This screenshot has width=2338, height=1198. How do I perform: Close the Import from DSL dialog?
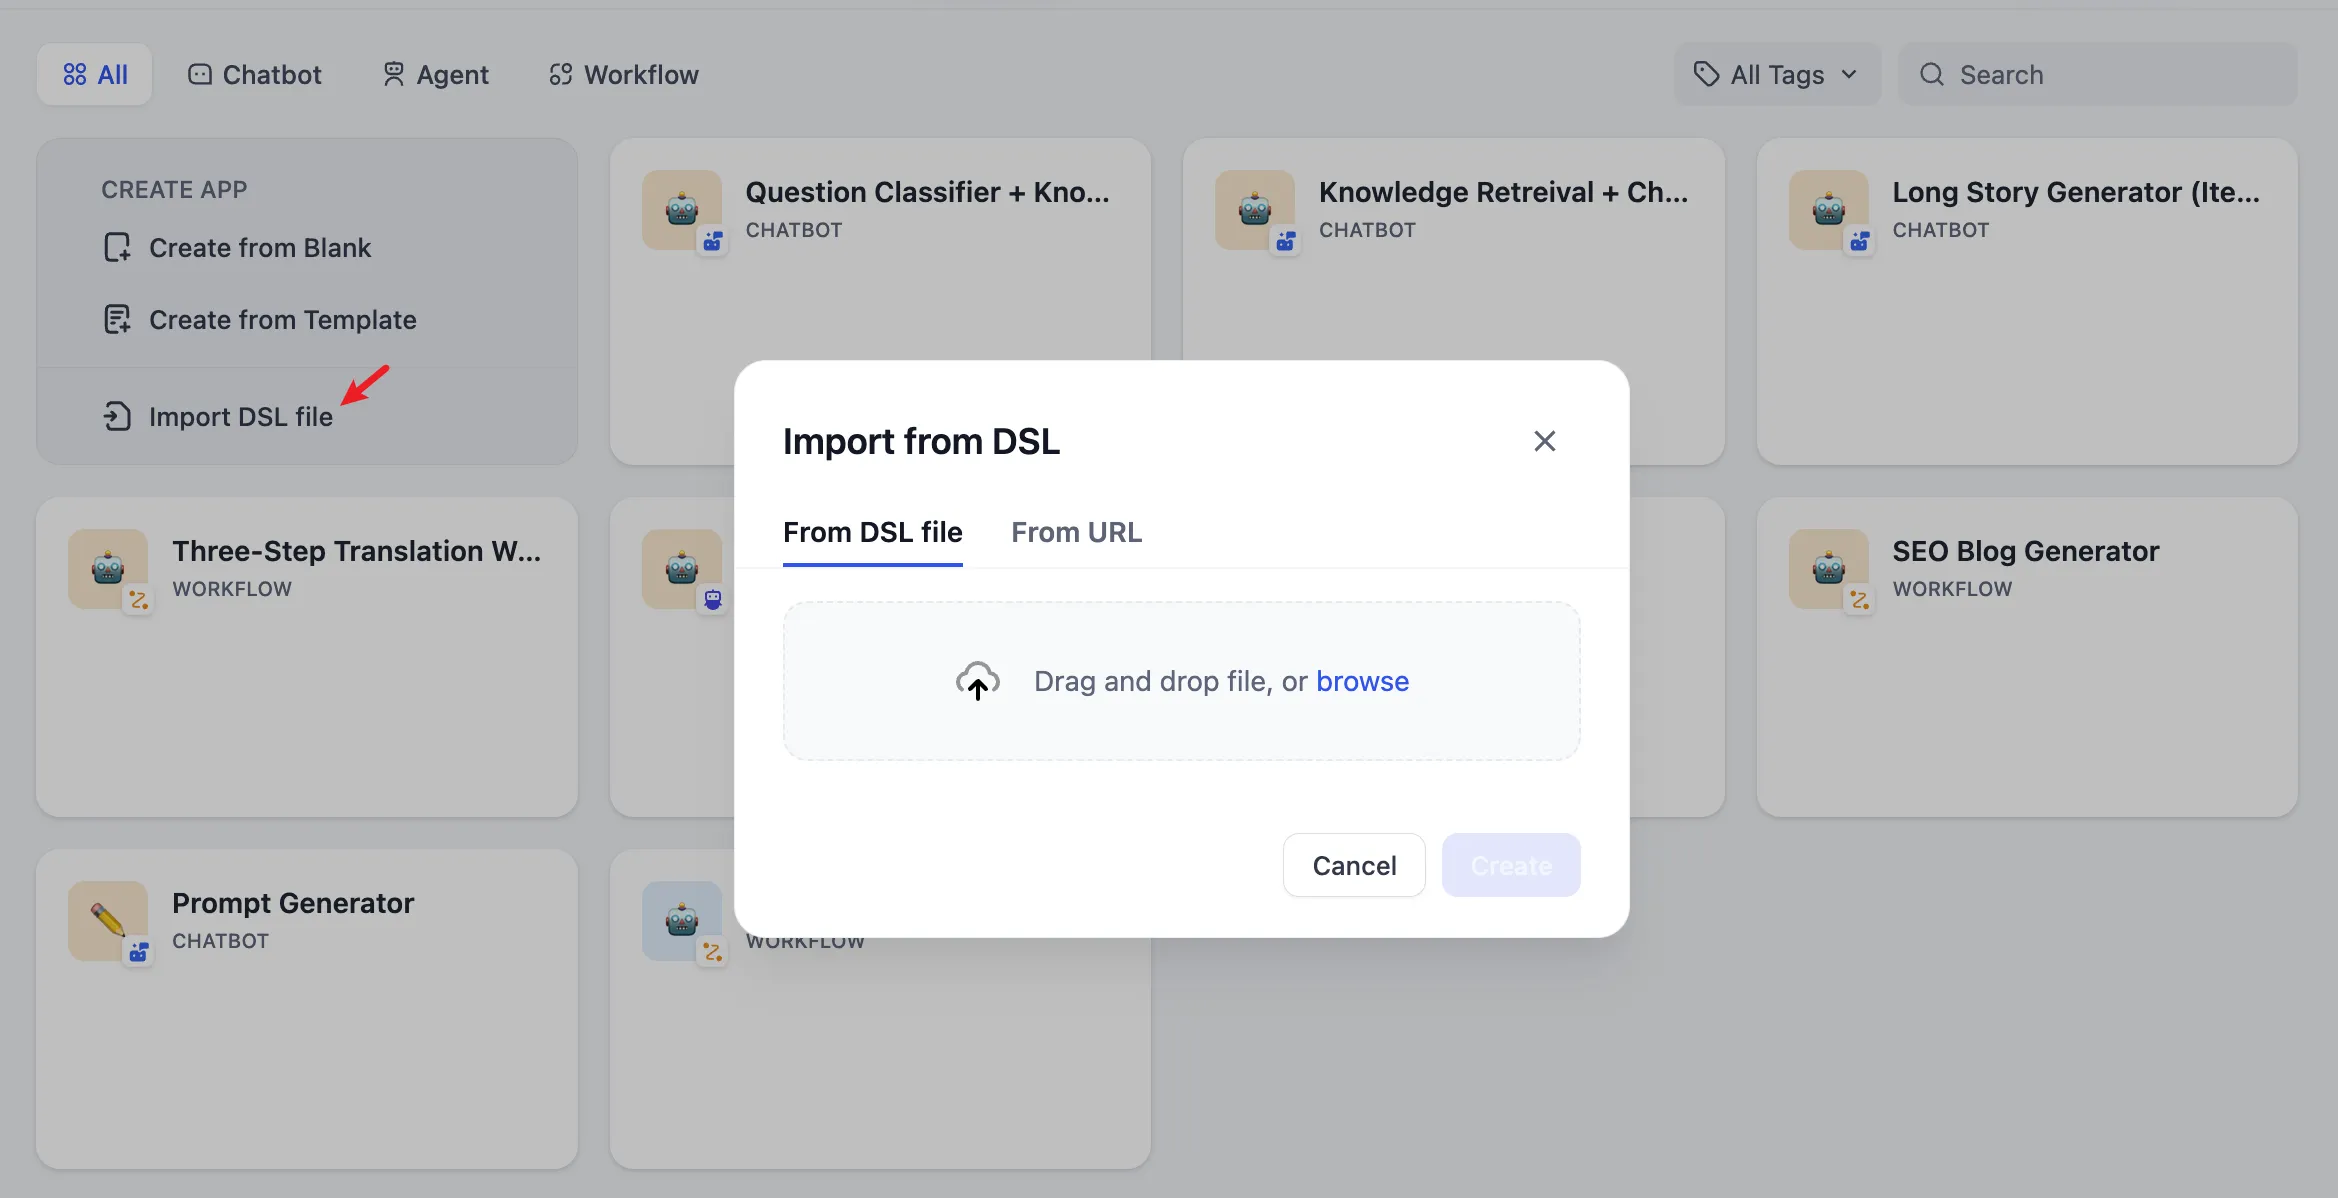pos(1544,441)
